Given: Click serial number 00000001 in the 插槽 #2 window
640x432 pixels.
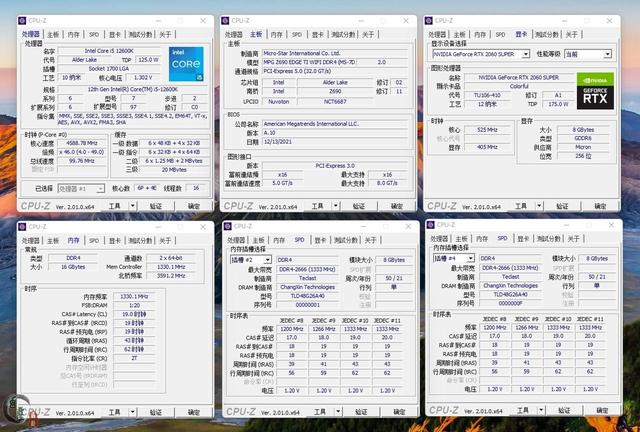Looking at the screenshot, I should click(308, 305).
